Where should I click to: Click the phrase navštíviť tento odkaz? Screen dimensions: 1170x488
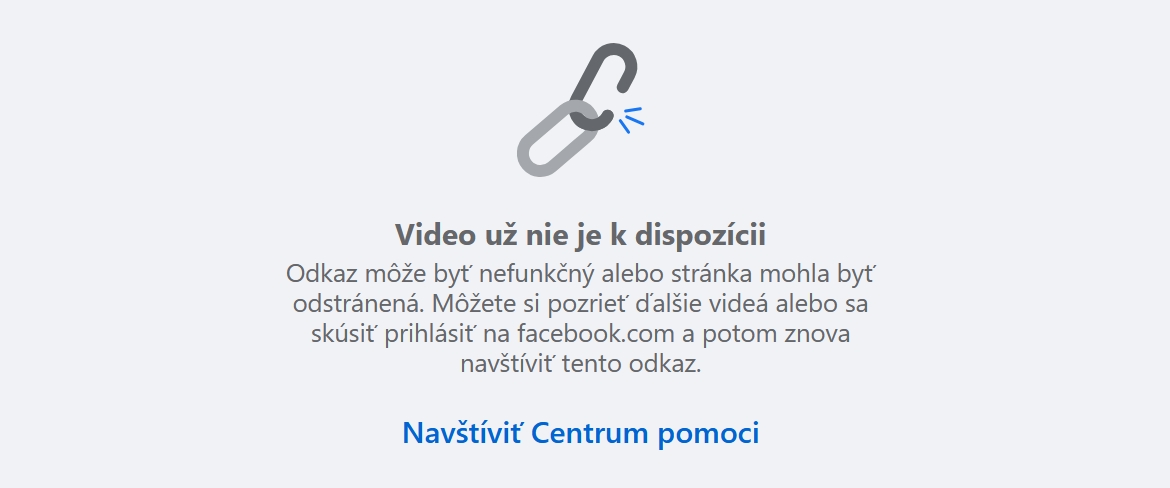[x=581, y=364]
